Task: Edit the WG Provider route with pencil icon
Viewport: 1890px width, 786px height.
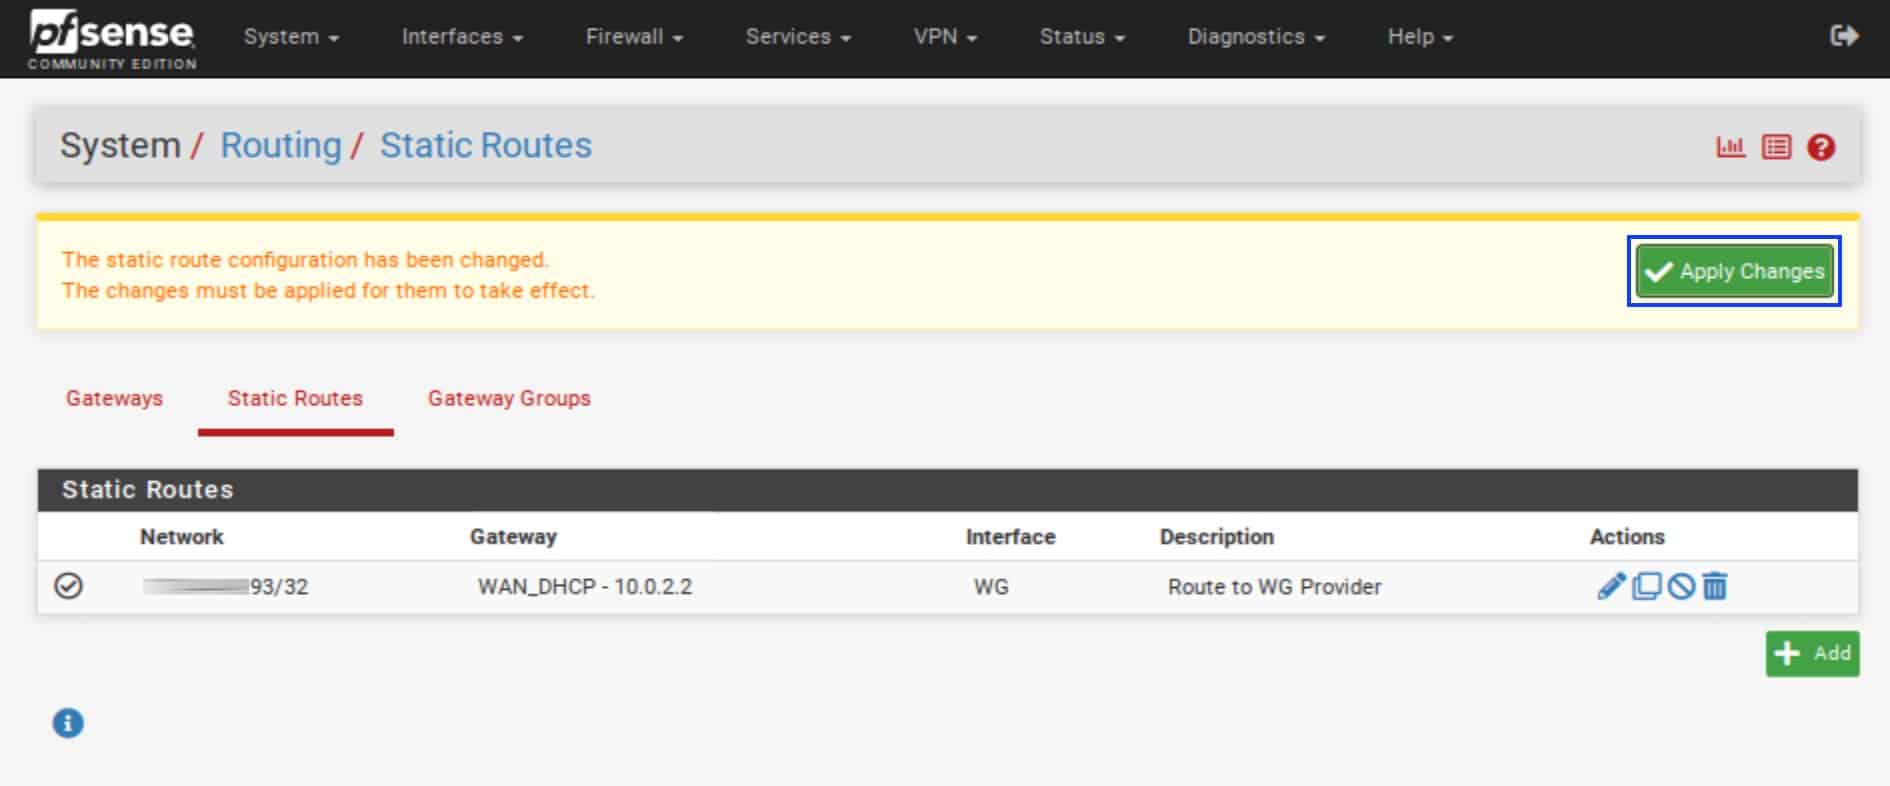Action: [x=1611, y=586]
